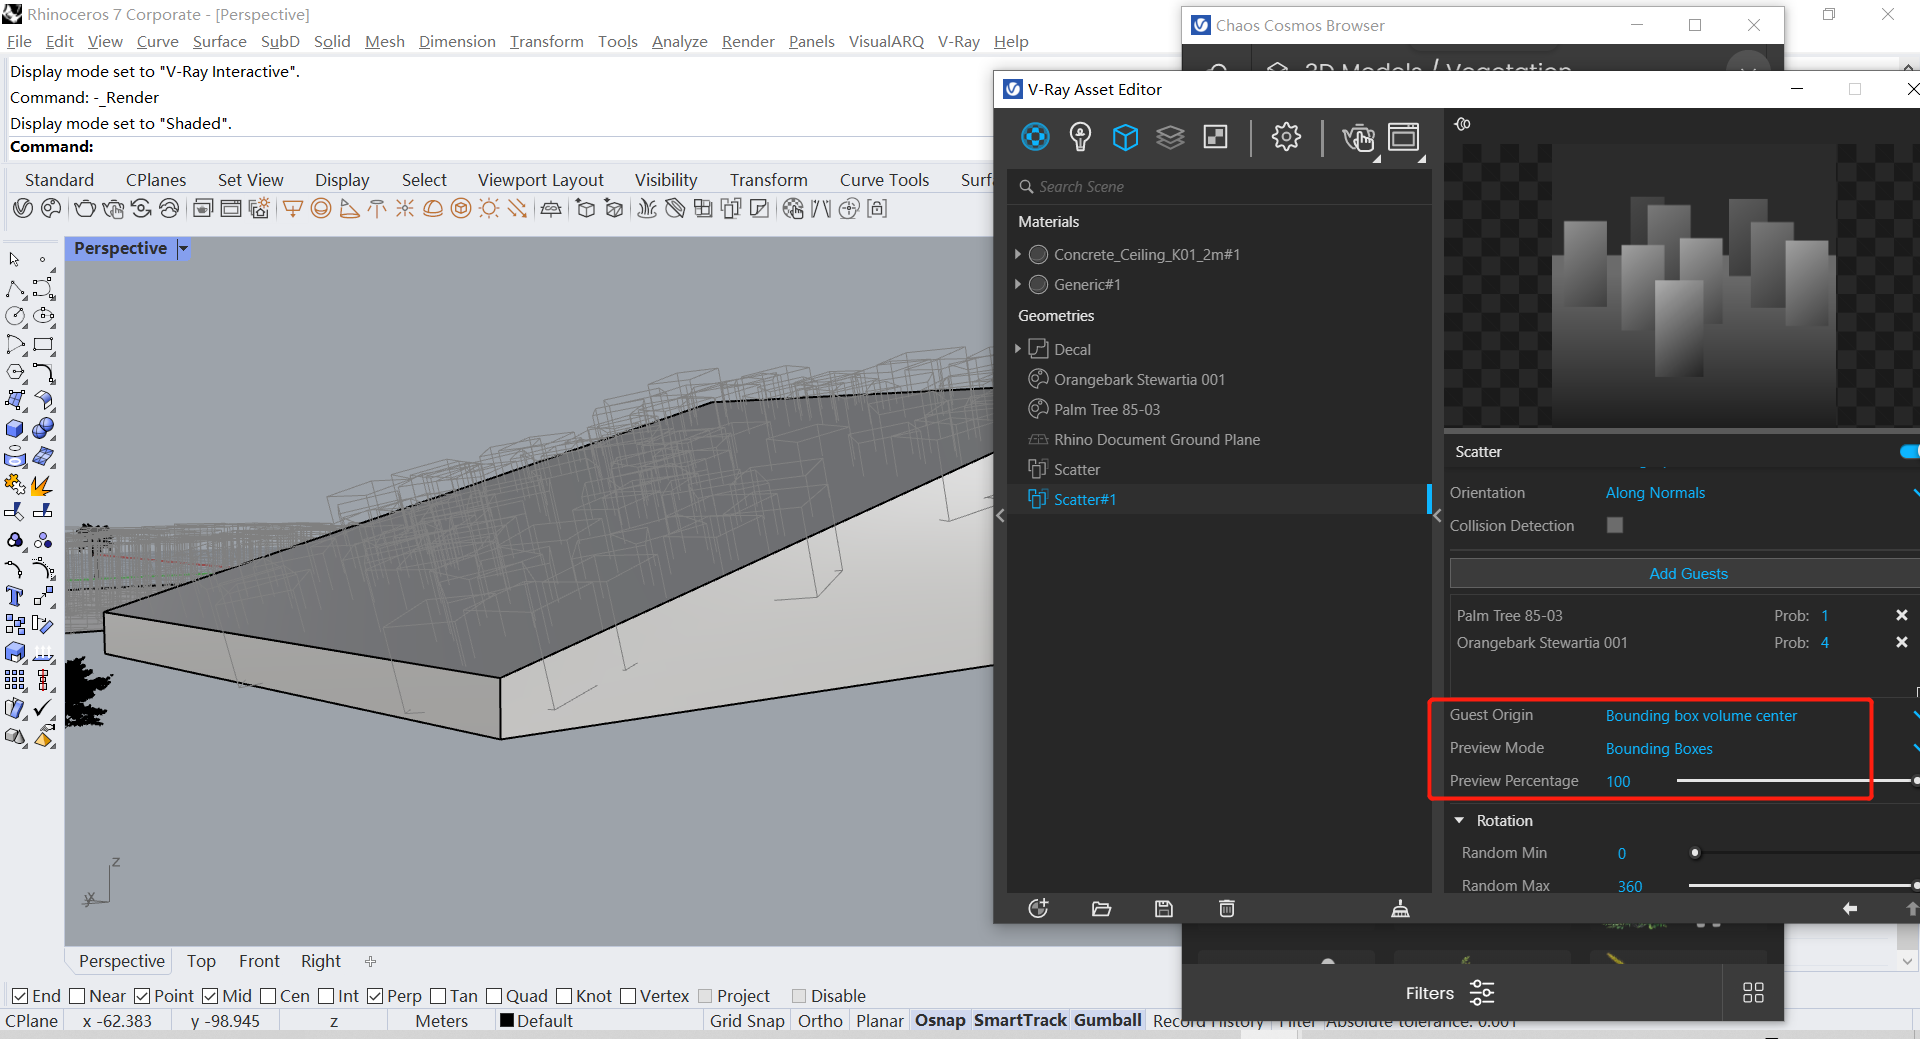This screenshot has height=1039, width=1920.
Task: Open Materials category in Asset Editor
Action: pyautogui.click(x=1035, y=137)
